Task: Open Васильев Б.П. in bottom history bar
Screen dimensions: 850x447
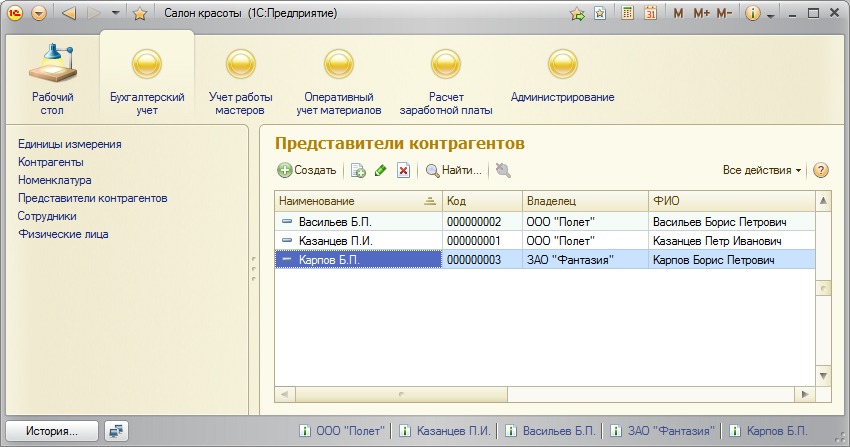Action: [x=551, y=431]
